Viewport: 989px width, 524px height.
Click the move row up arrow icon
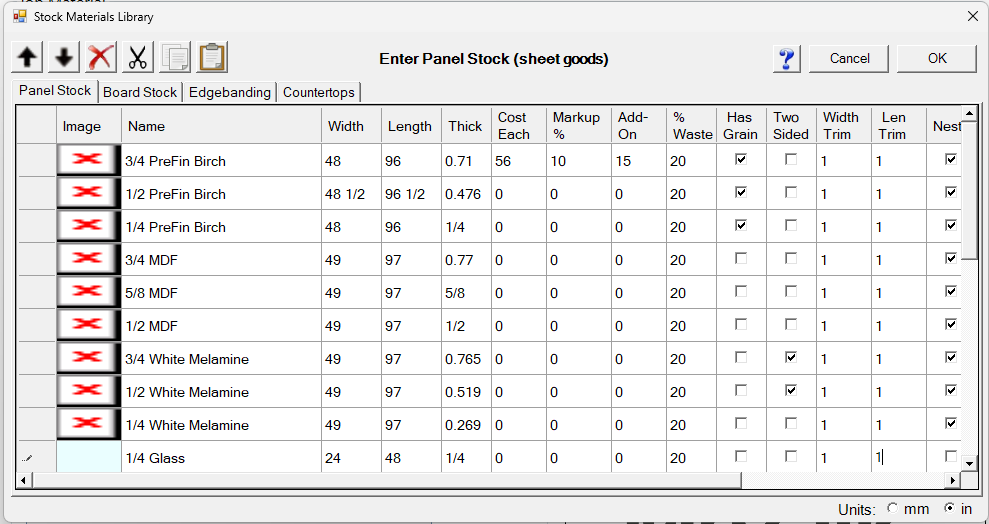click(x=28, y=58)
